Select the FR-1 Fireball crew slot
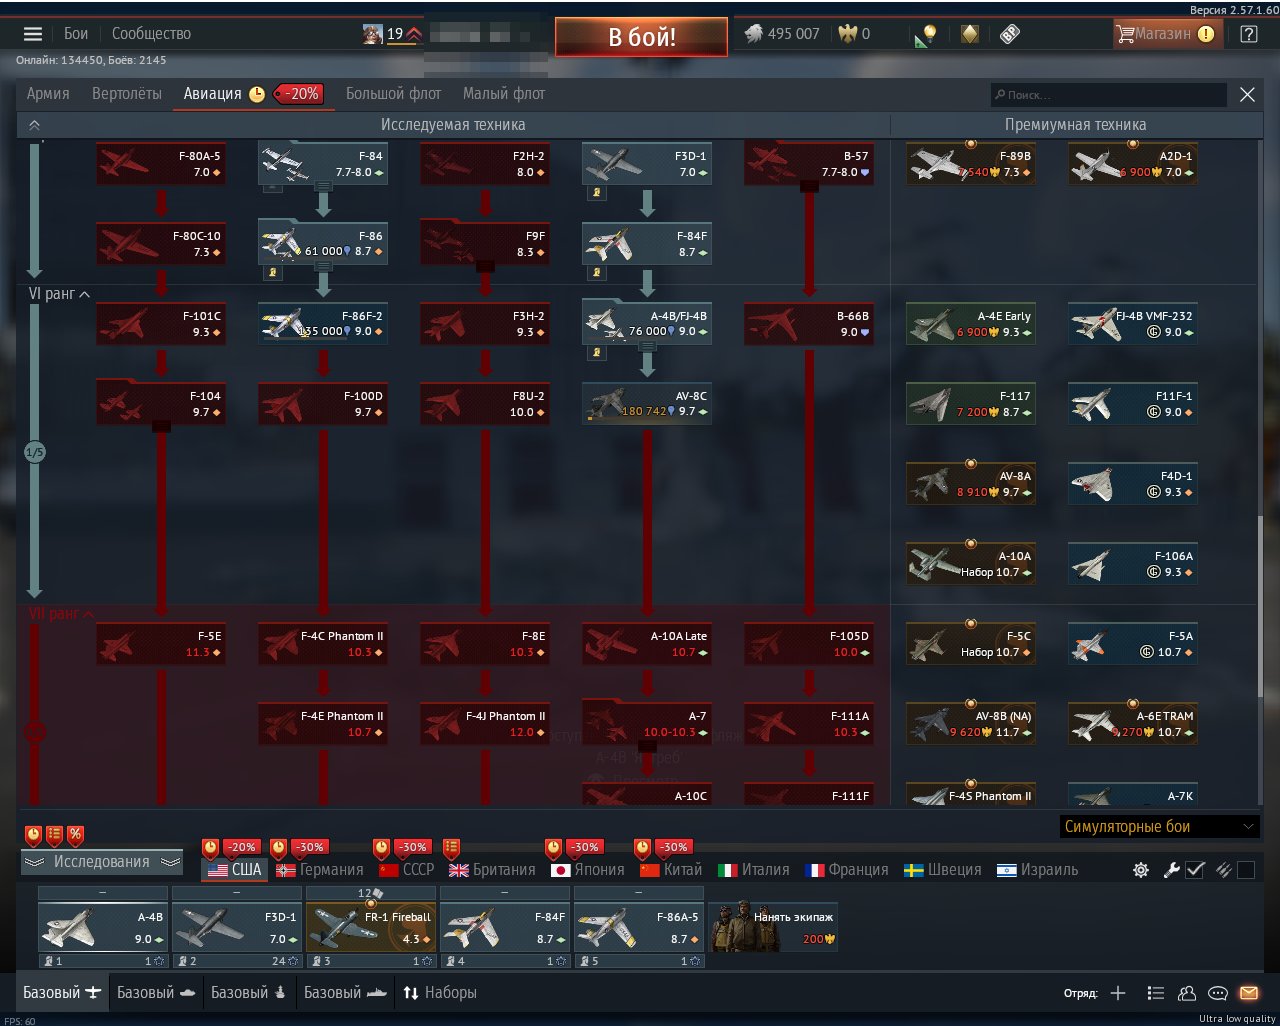 (x=370, y=927)
